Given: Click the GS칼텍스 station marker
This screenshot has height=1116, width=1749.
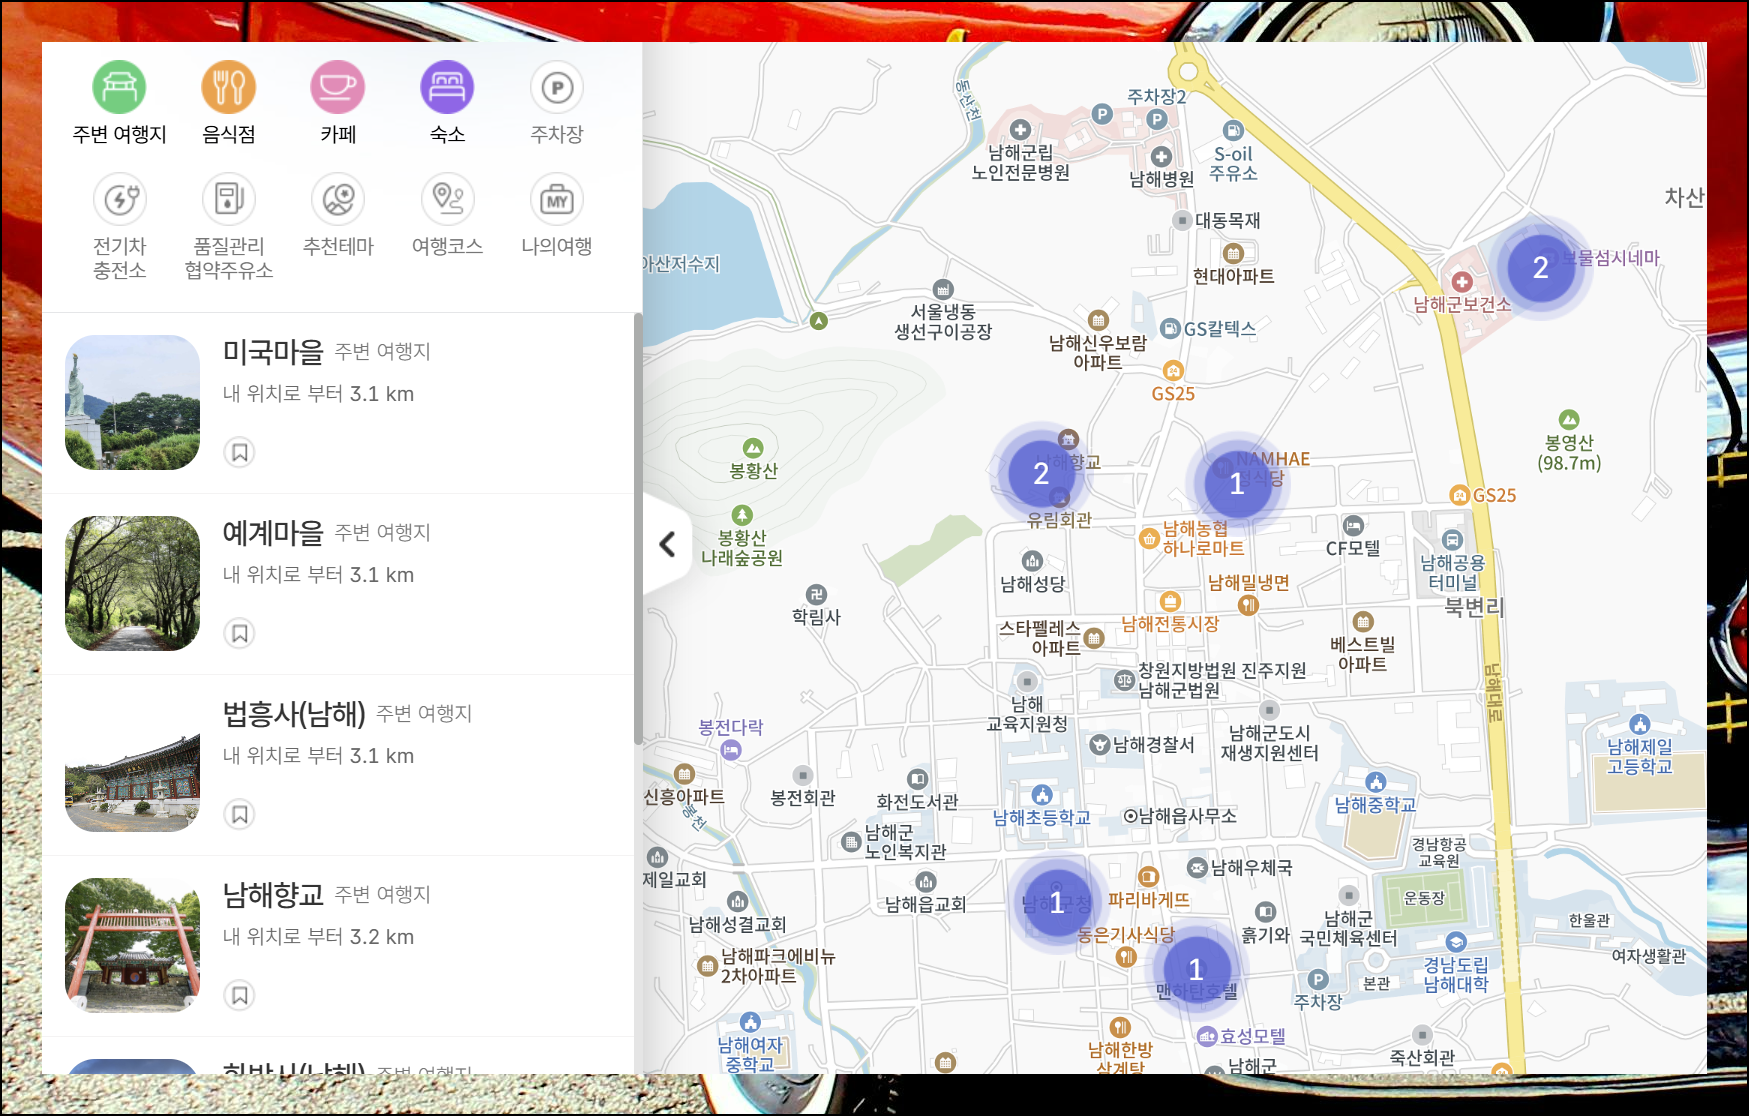Looking at the screenshot, I should pyautogui.click(x=1170, y=328).
